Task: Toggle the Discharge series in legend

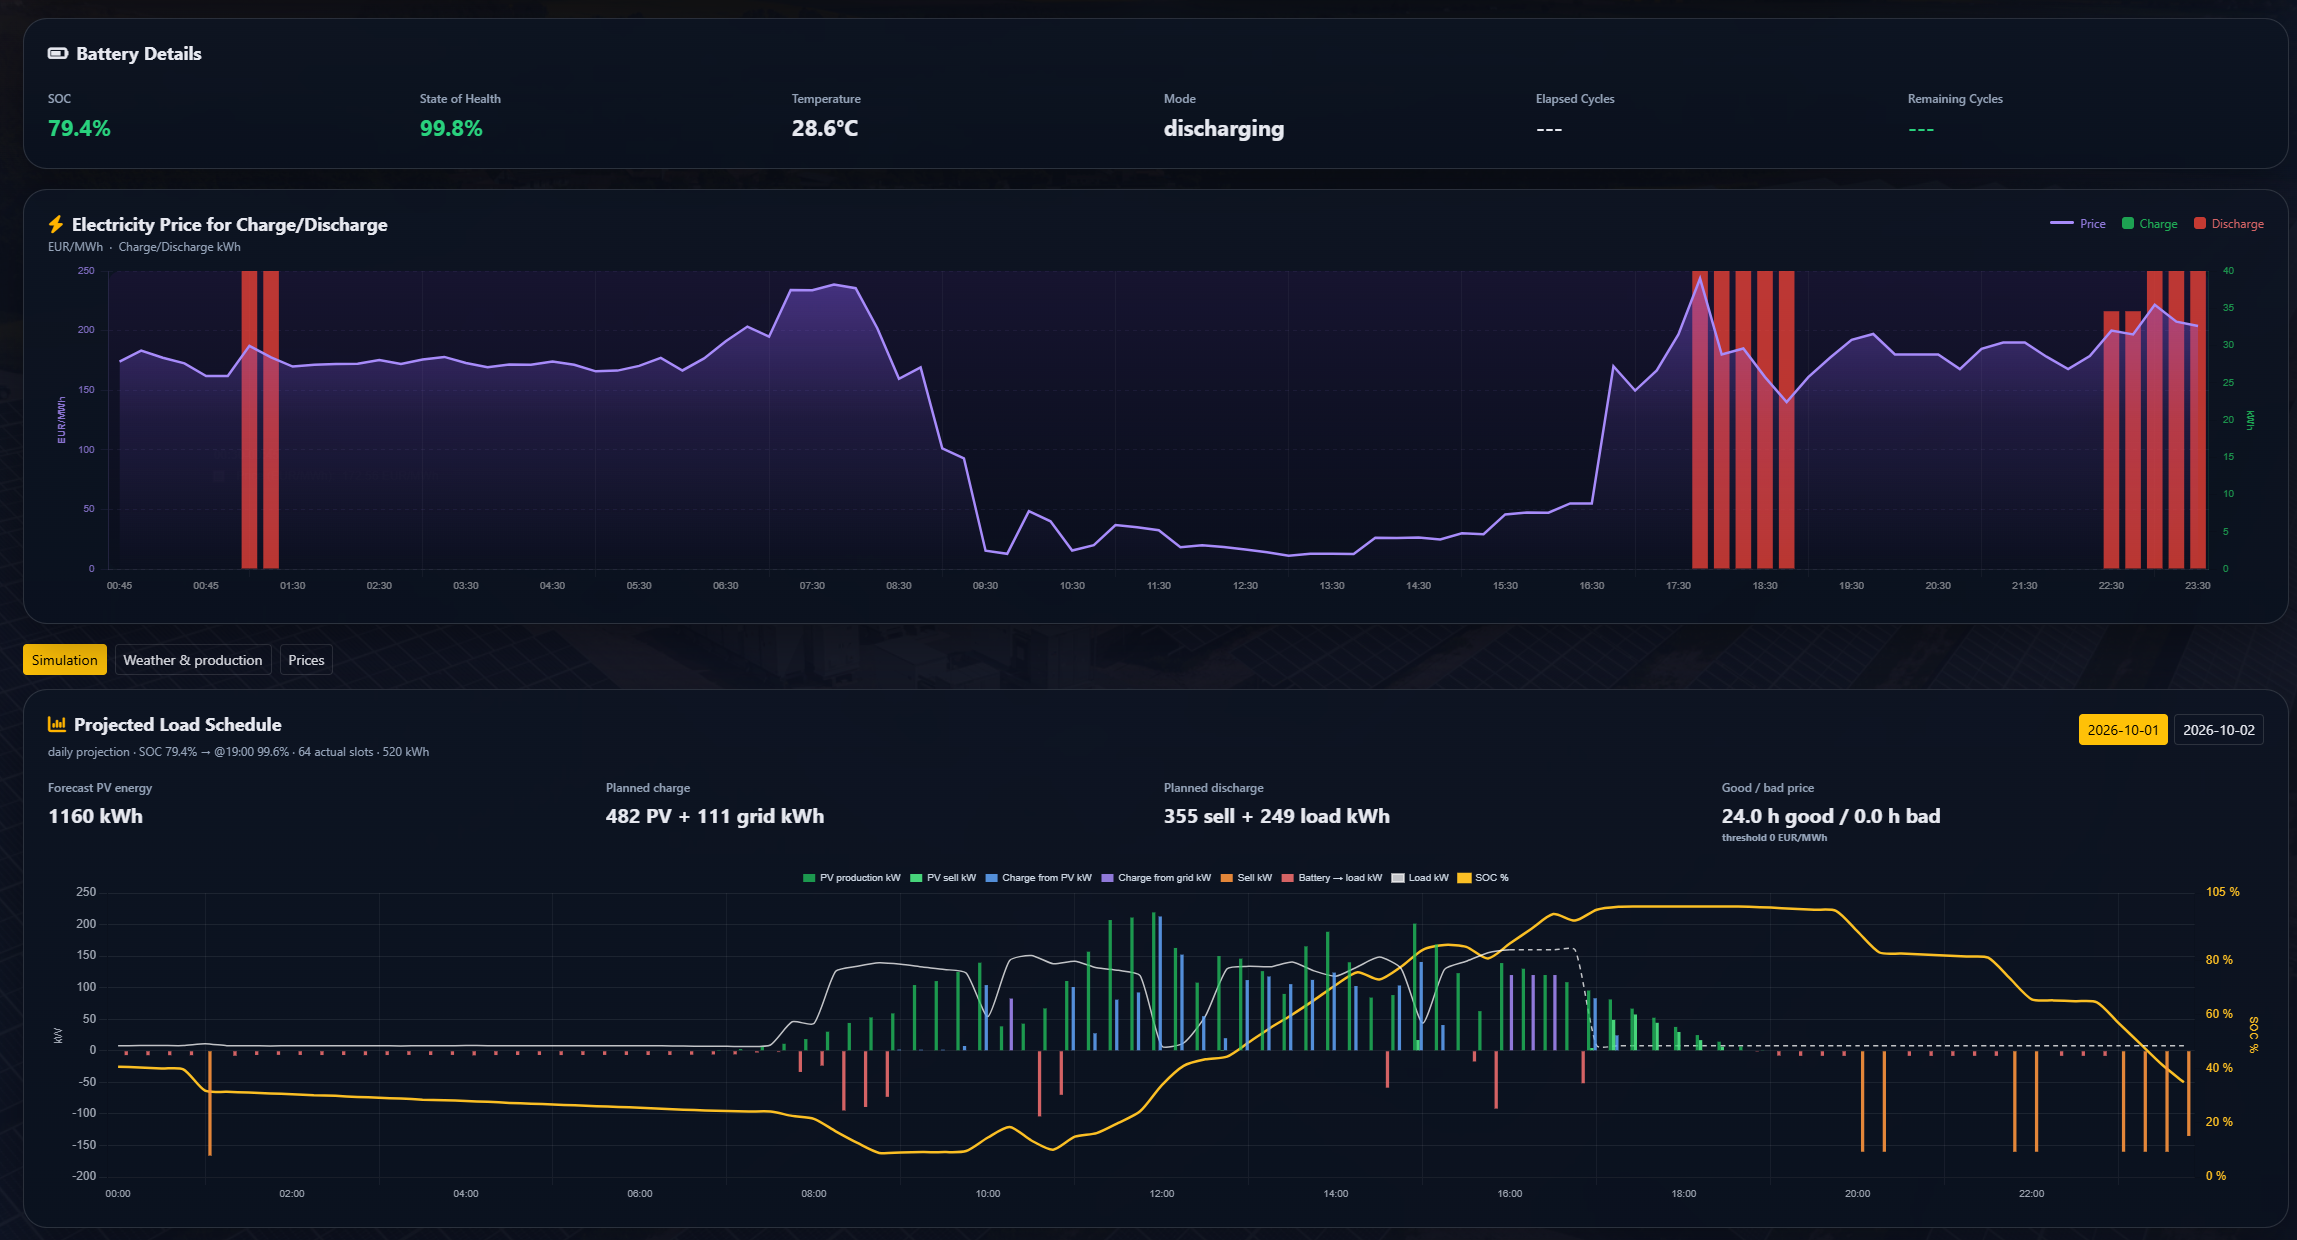Action: click(x=2229, y=224)
